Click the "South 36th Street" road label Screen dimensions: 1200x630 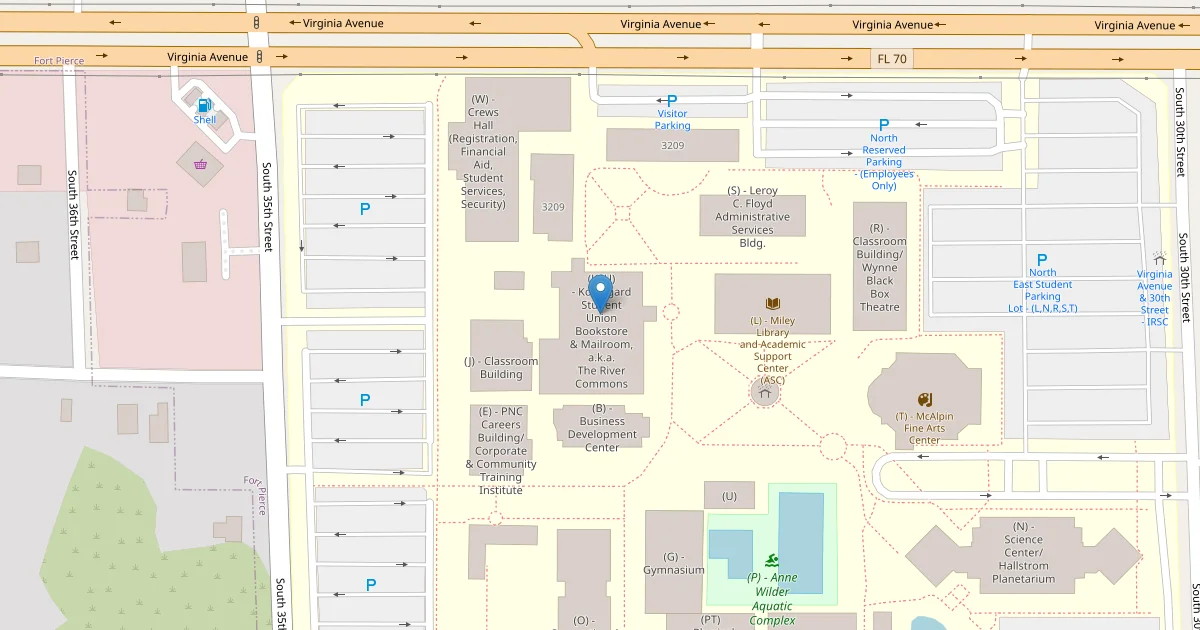[73, 215]
